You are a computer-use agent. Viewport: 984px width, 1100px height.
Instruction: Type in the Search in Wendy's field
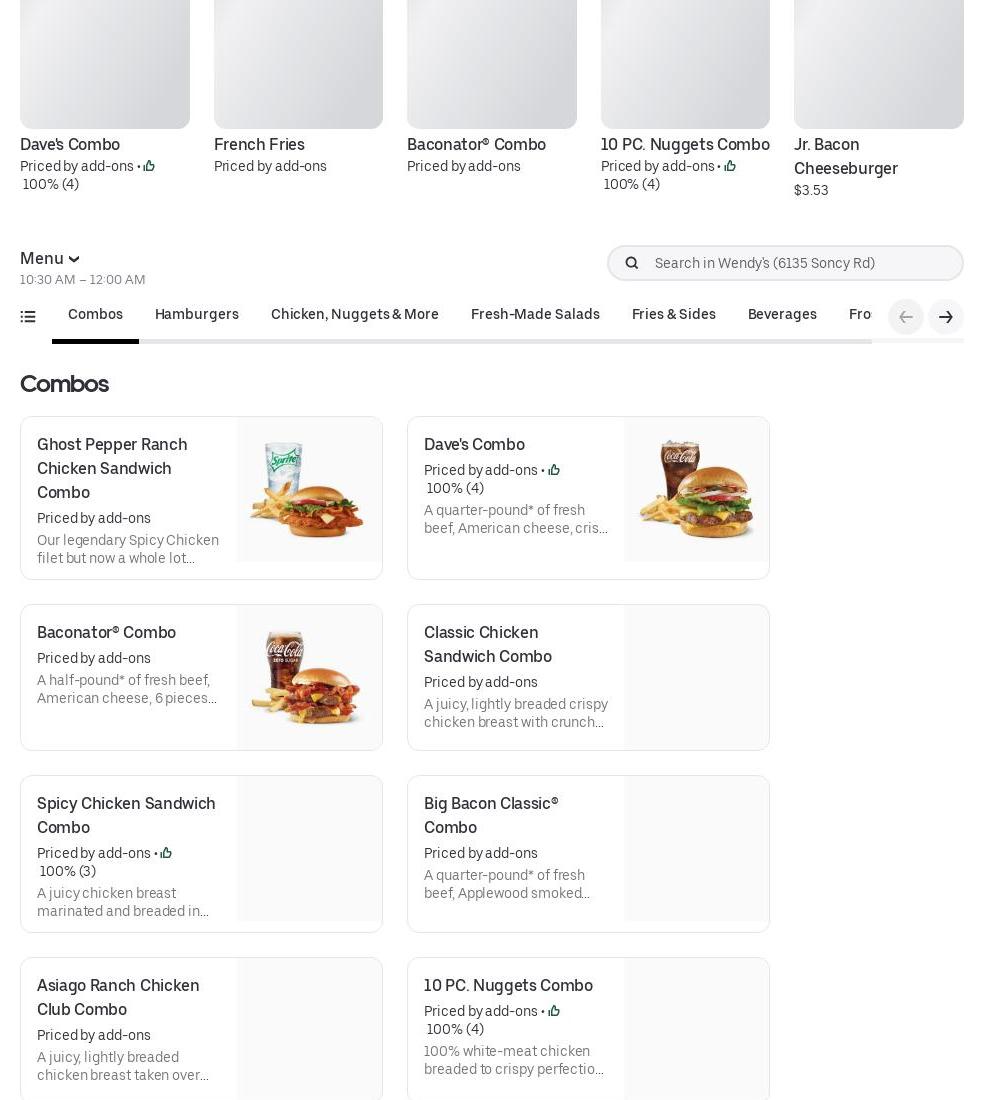coord(800,263)
